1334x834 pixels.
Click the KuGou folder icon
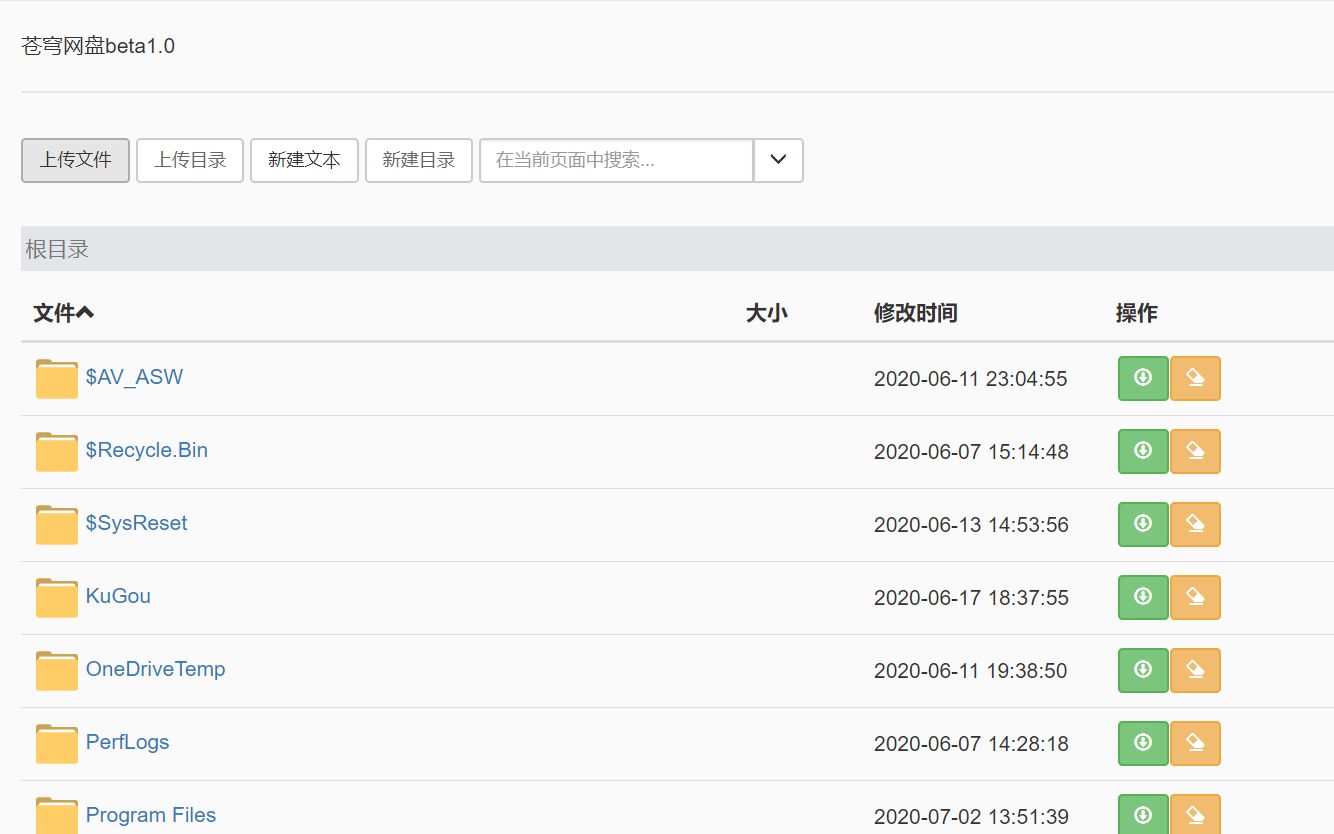[x=57, y=598]
